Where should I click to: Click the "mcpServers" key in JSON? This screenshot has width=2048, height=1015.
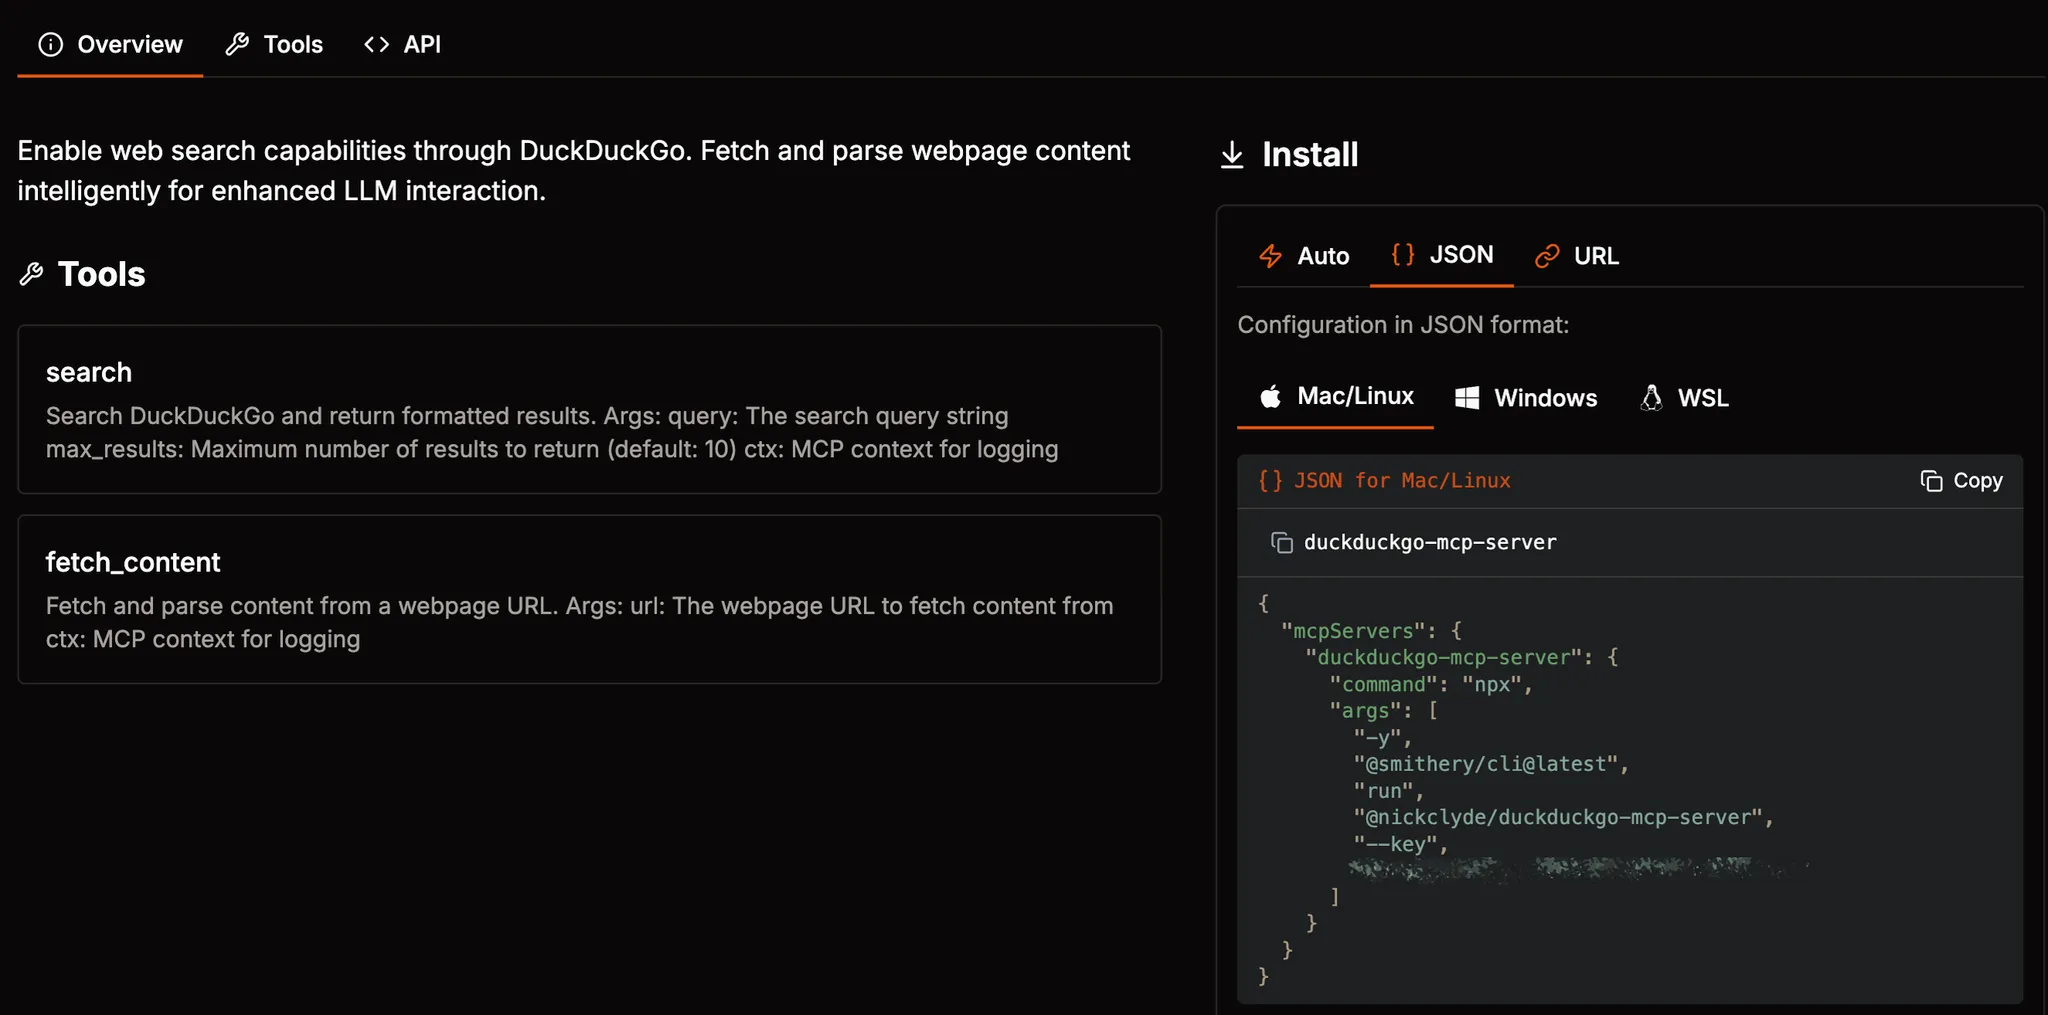coord(1352,631)
